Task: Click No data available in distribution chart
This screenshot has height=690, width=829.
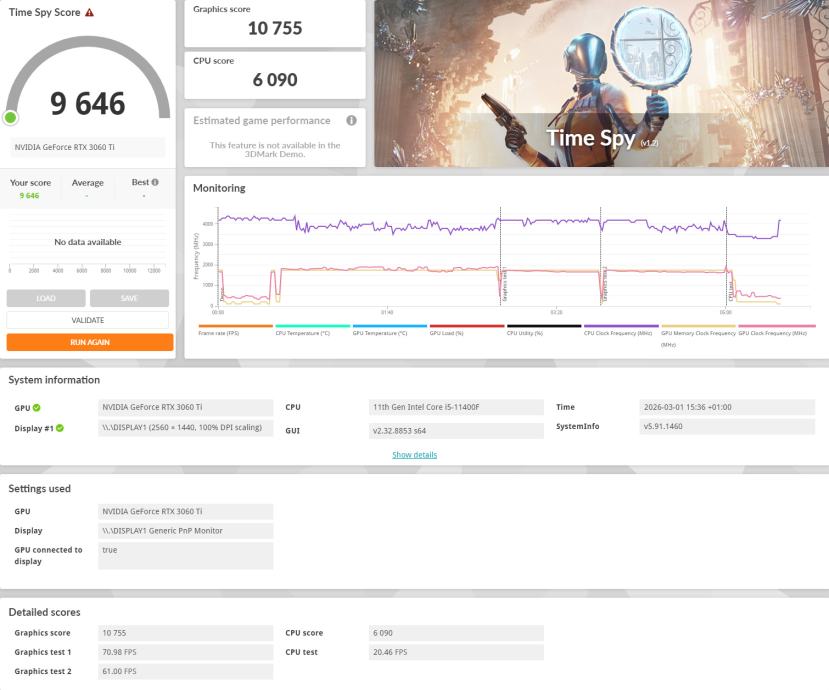Action: (x=88, y=242)
